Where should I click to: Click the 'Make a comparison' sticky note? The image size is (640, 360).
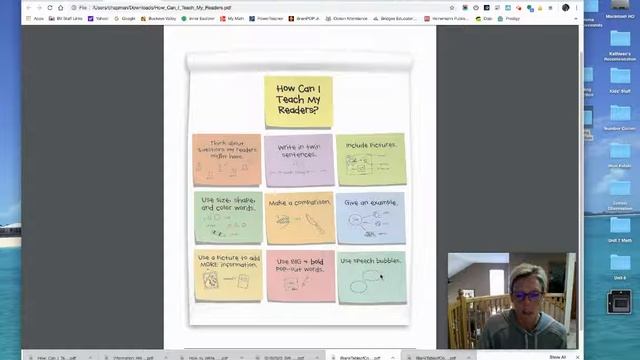pyautogui.click(x=300, y=218)
